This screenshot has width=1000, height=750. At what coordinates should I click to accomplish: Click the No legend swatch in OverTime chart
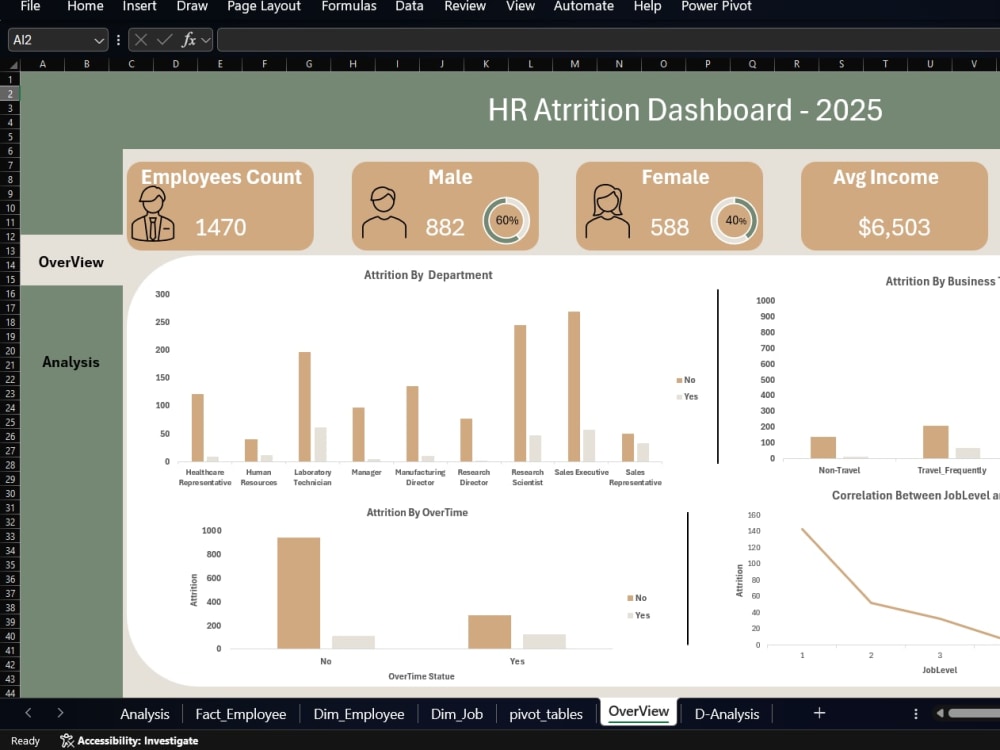click(630, 598)
